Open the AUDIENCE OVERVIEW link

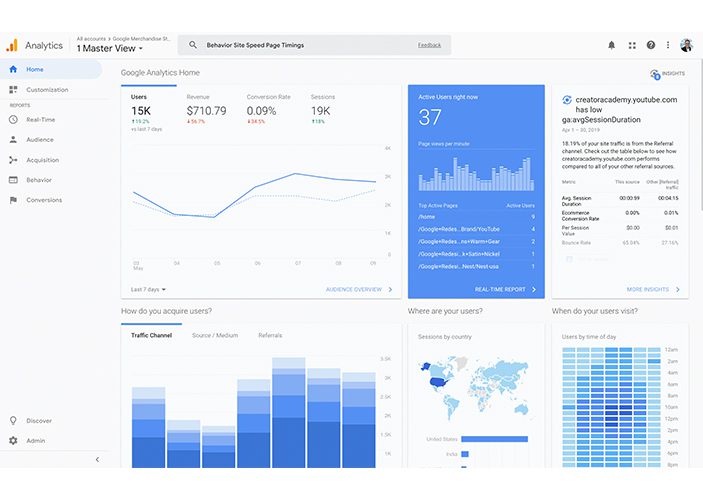click(x=354, y=290)
